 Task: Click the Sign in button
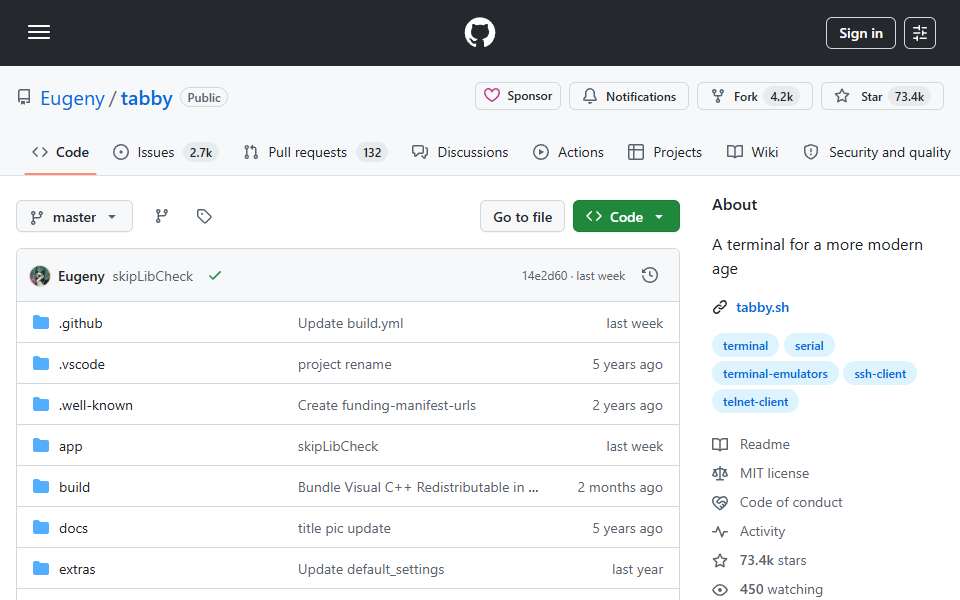tap(860, 33)
